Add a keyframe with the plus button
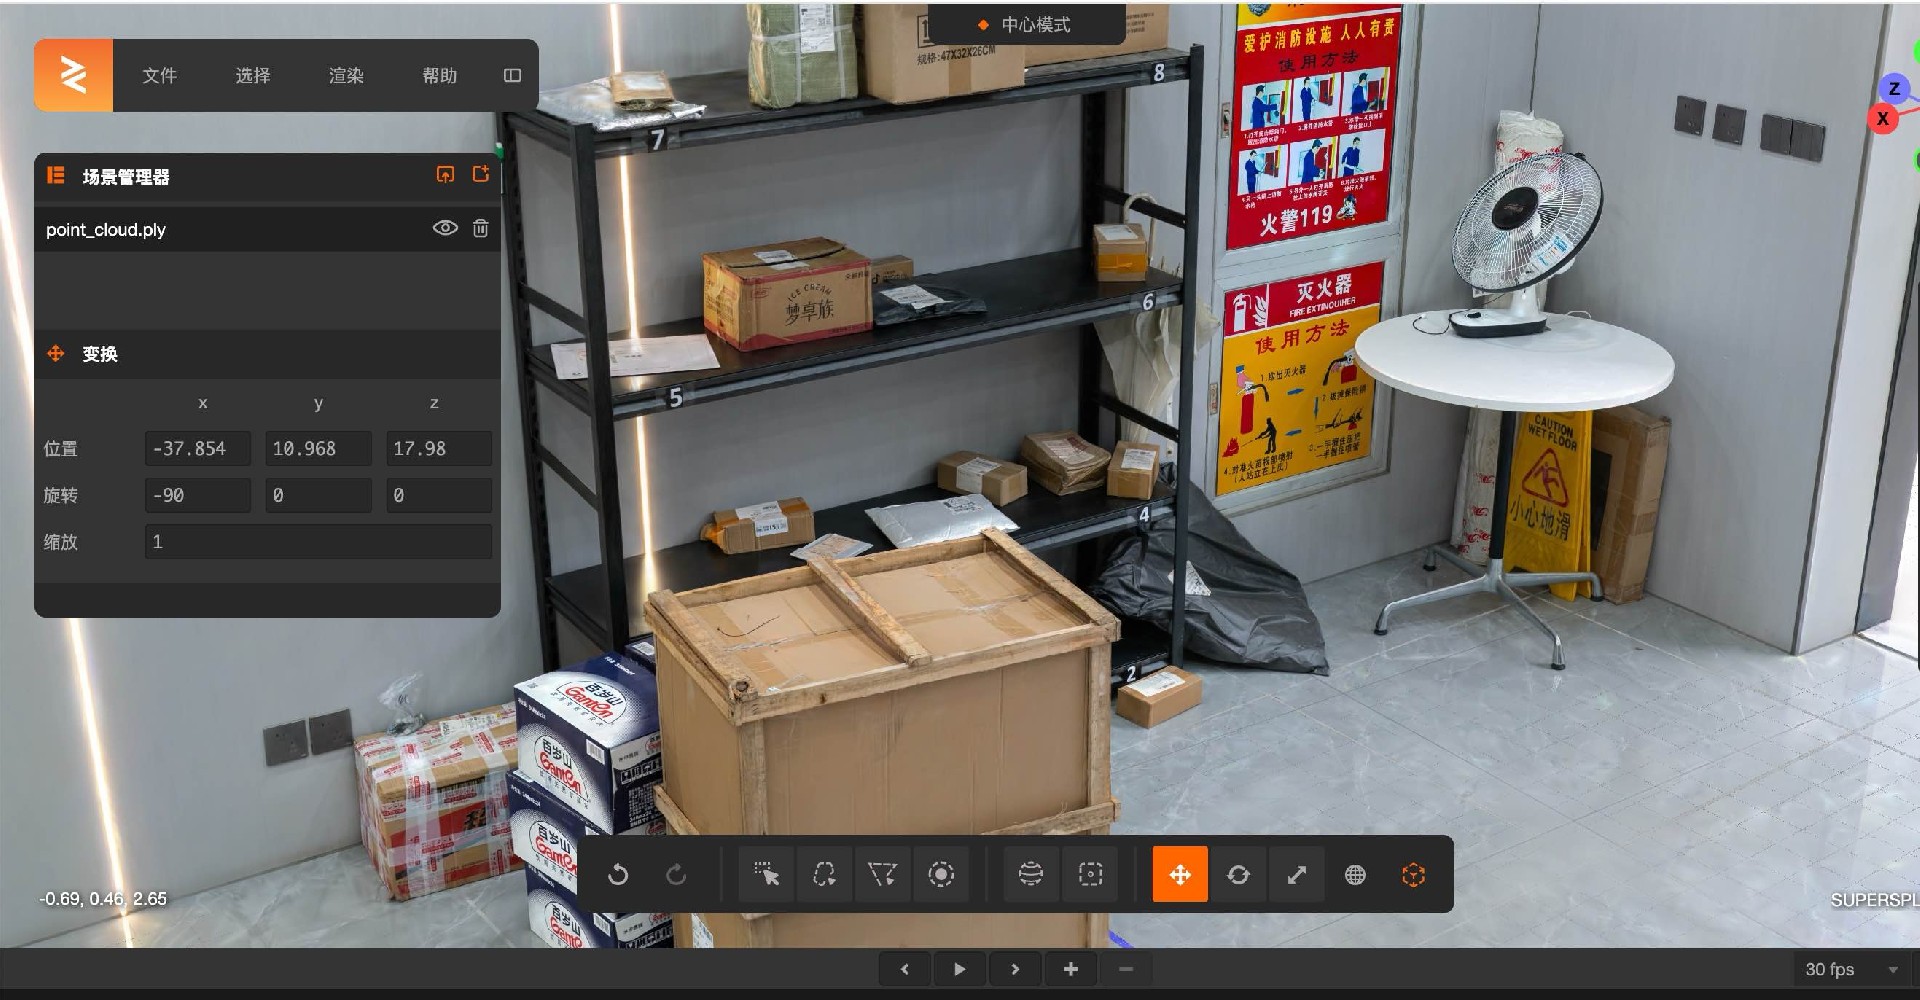 [x=1070, y=969]
